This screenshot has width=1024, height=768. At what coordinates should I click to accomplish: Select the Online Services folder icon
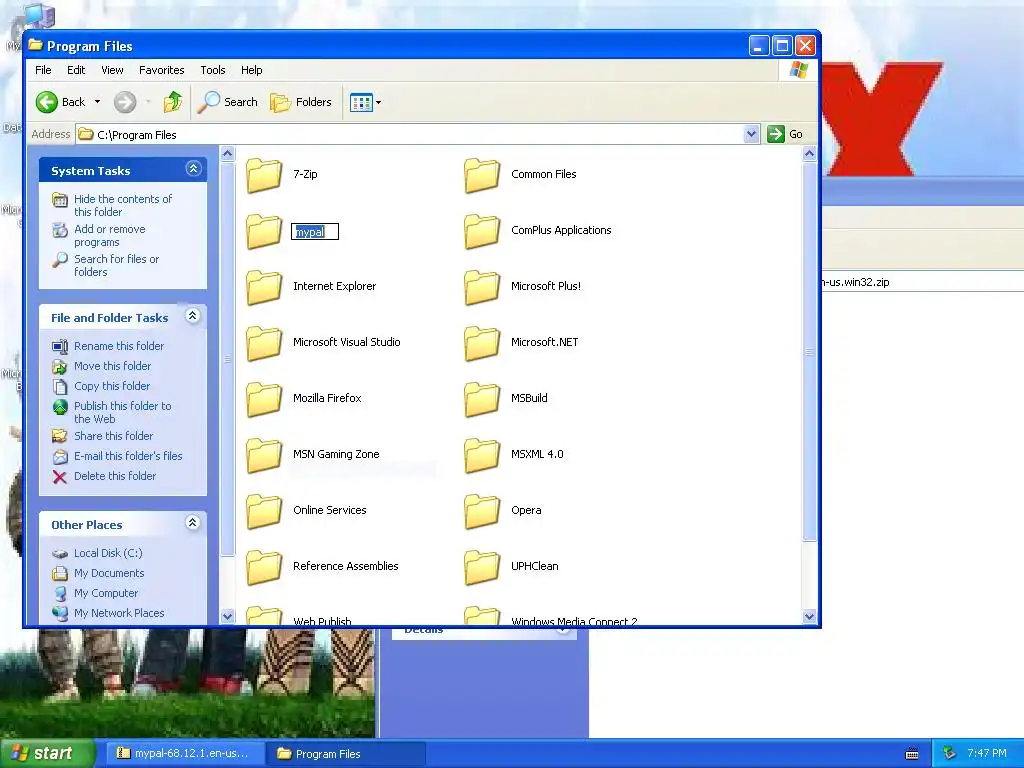coord(264,511)
